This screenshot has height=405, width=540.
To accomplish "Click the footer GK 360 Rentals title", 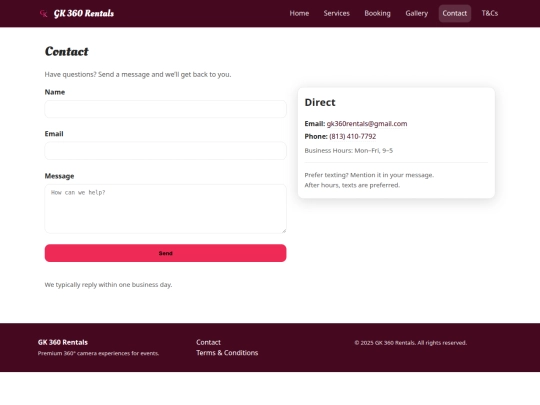I will pyautogui.click(x=63, y=342).
